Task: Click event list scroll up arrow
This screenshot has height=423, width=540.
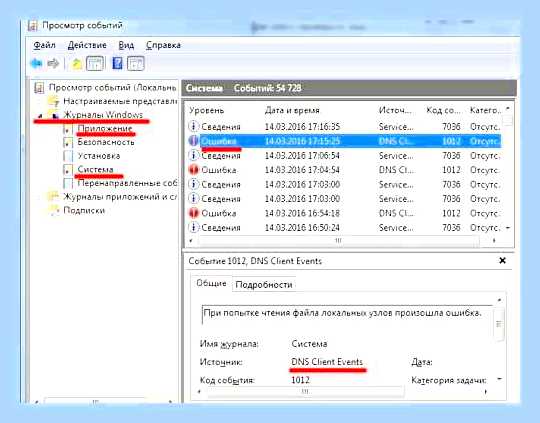Action: 508,110
